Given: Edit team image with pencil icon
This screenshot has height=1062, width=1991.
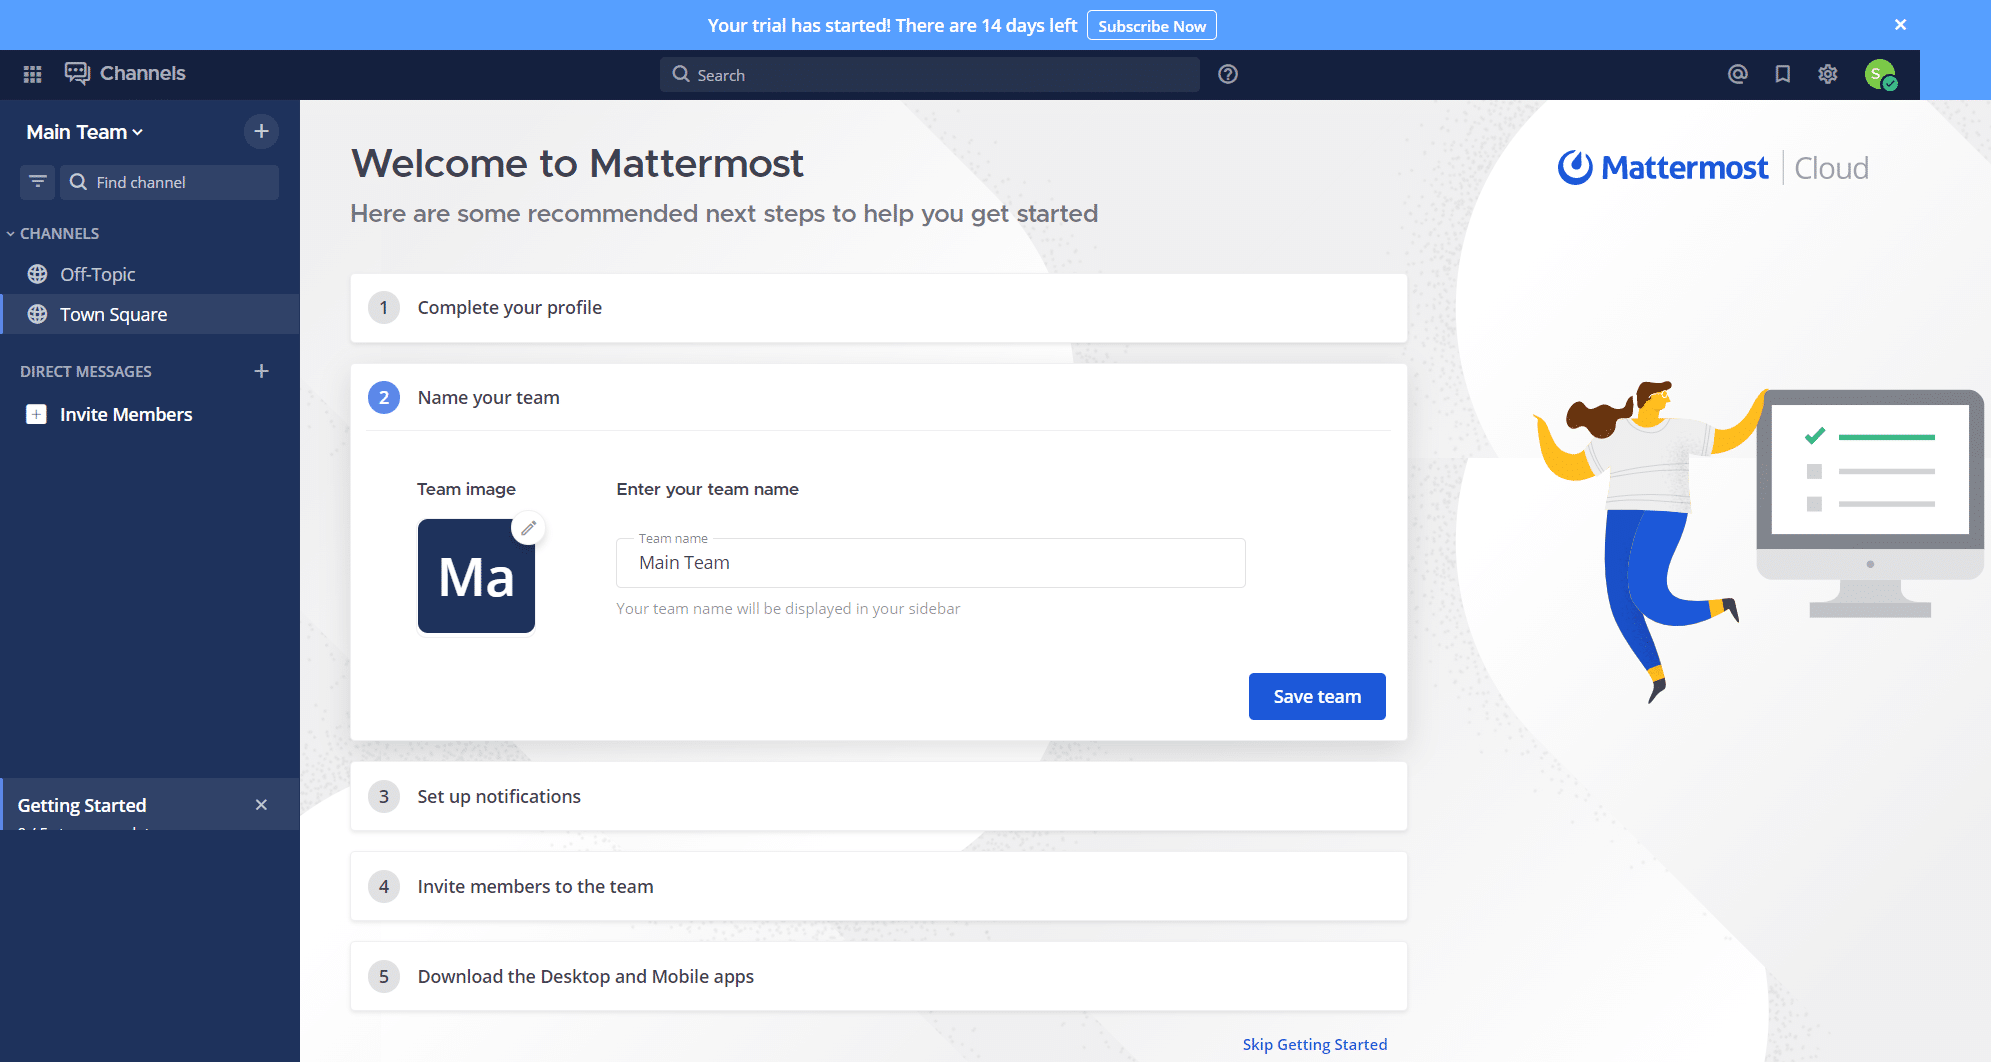Looking at the screenshot, I should click(x=528, y=527).
